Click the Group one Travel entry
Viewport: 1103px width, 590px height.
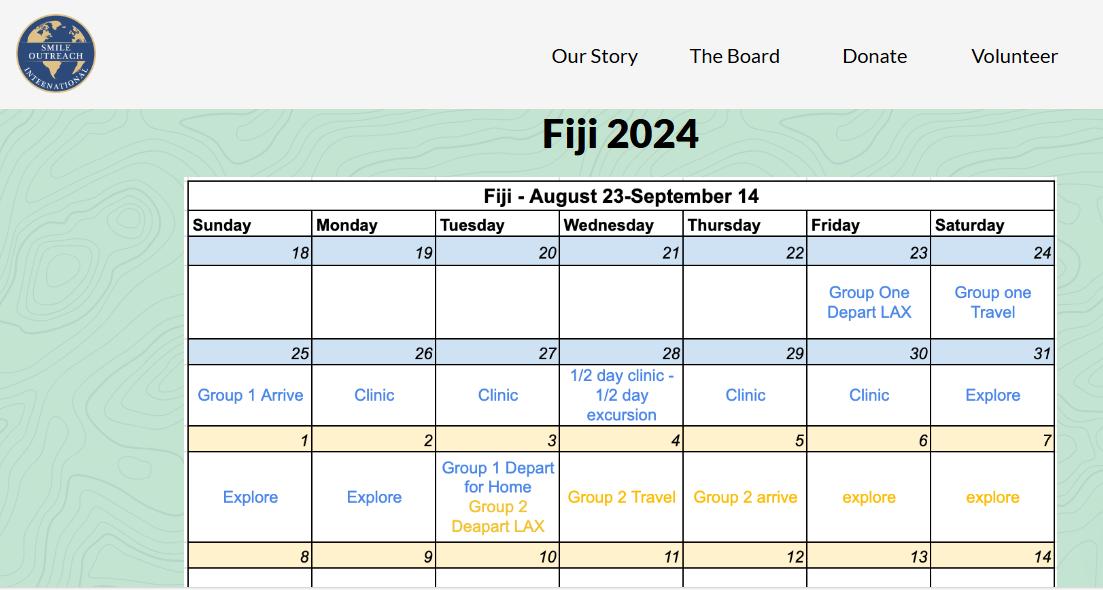pos(992,302)
